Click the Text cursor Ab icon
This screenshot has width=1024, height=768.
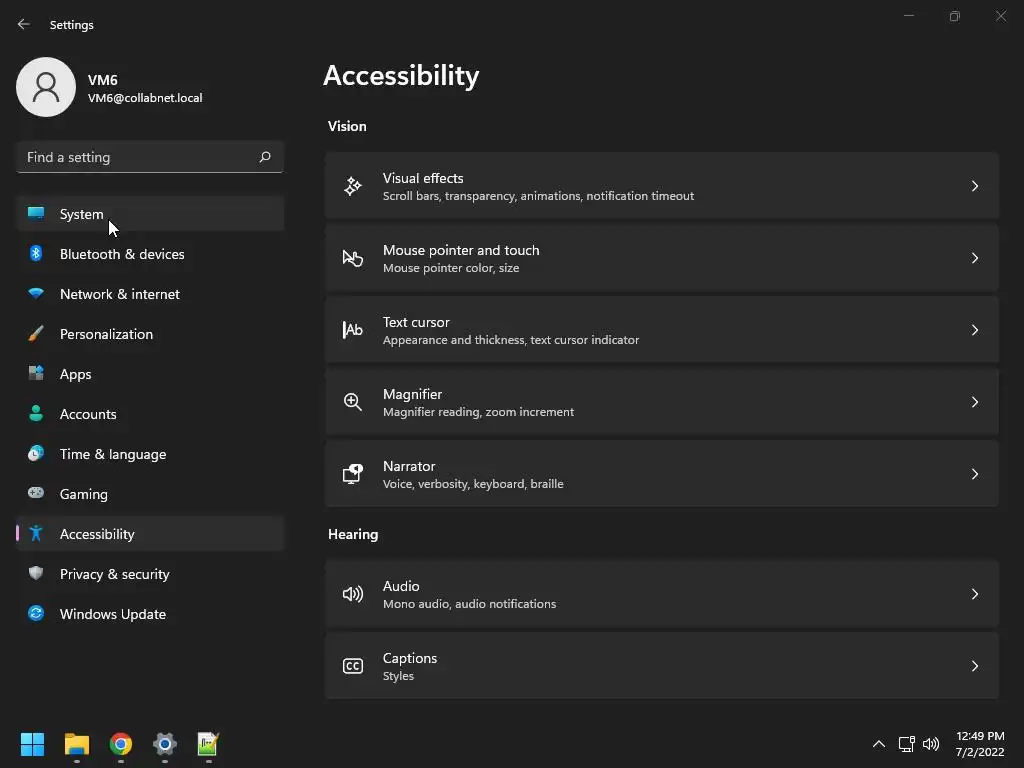coord(353,330)
